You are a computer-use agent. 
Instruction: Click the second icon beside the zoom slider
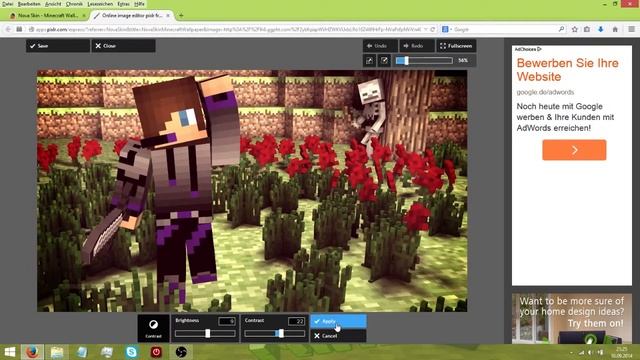coord(384,60)
